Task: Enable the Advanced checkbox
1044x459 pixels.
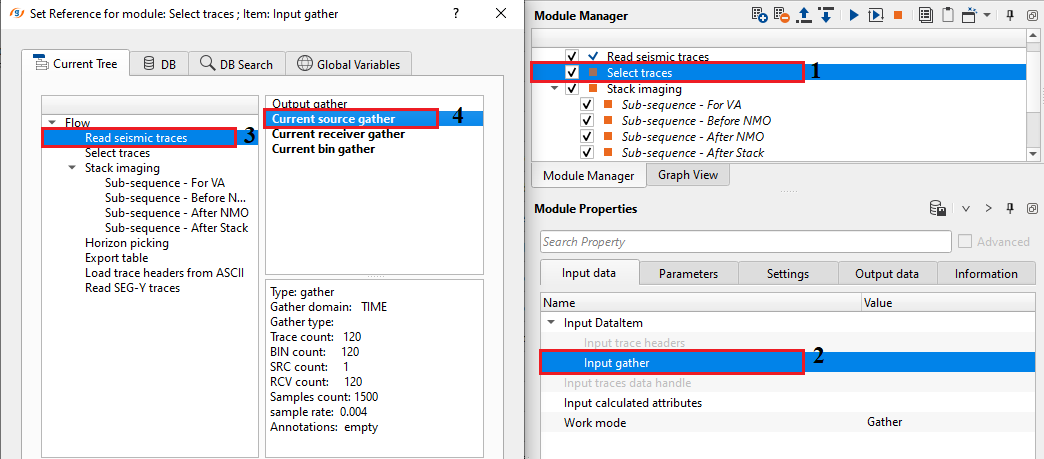Action: (x=966, y=242)
